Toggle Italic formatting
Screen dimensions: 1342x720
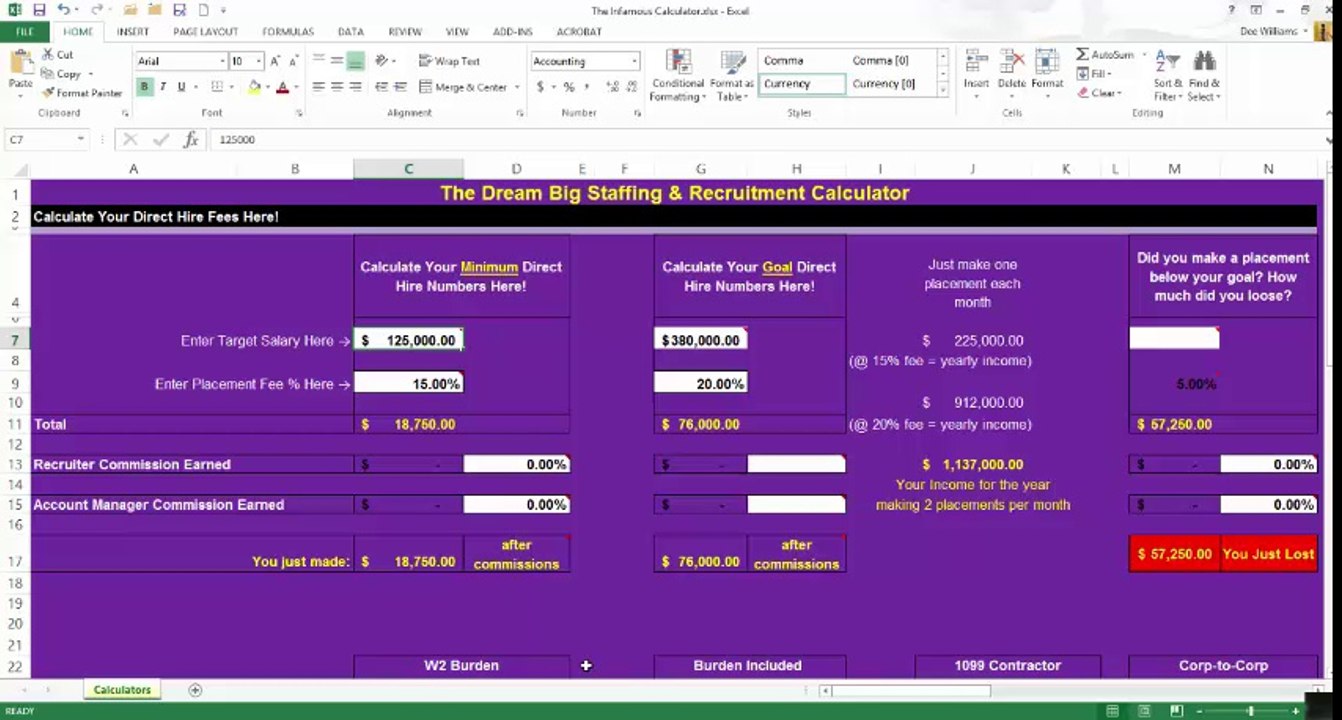[164, 87]
